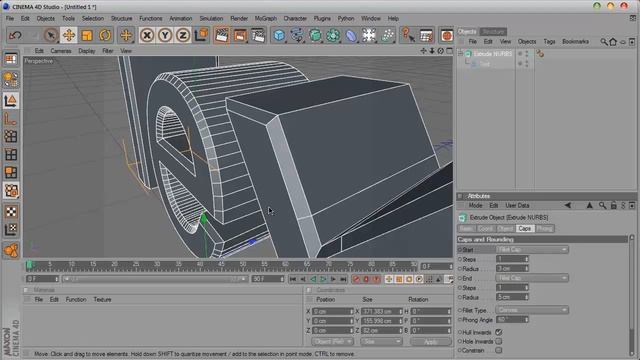Select the Live Selection tool
640x360 pixels.
[x=51, y=35]
